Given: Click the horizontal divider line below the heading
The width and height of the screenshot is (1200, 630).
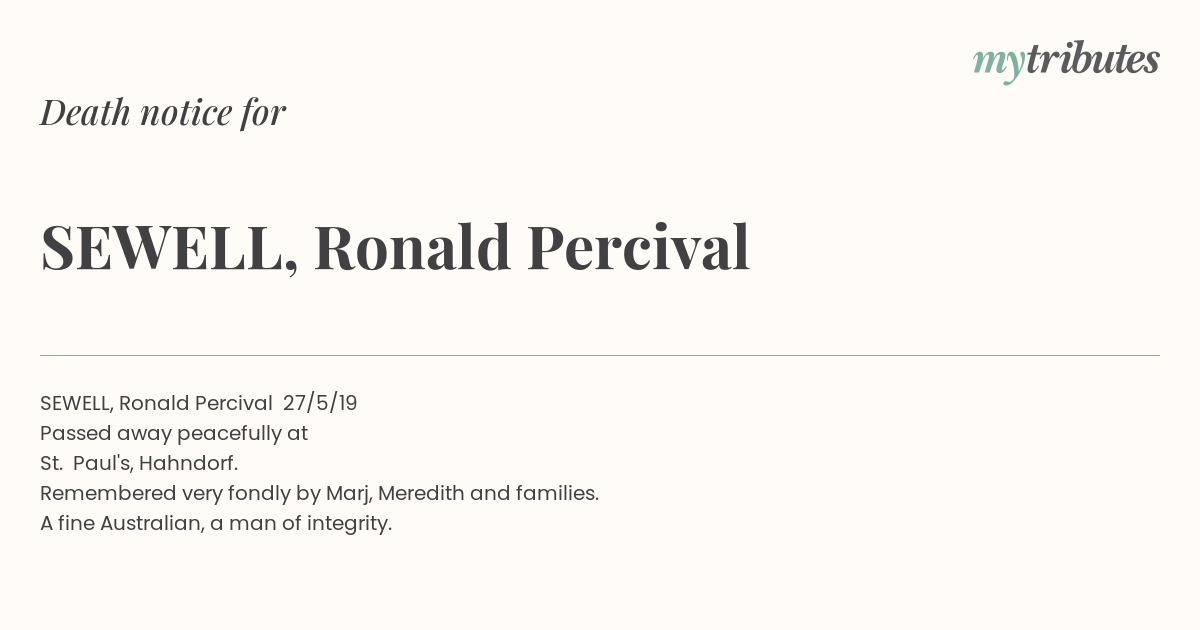Looking at the screenshot, I should click(600, 355).
